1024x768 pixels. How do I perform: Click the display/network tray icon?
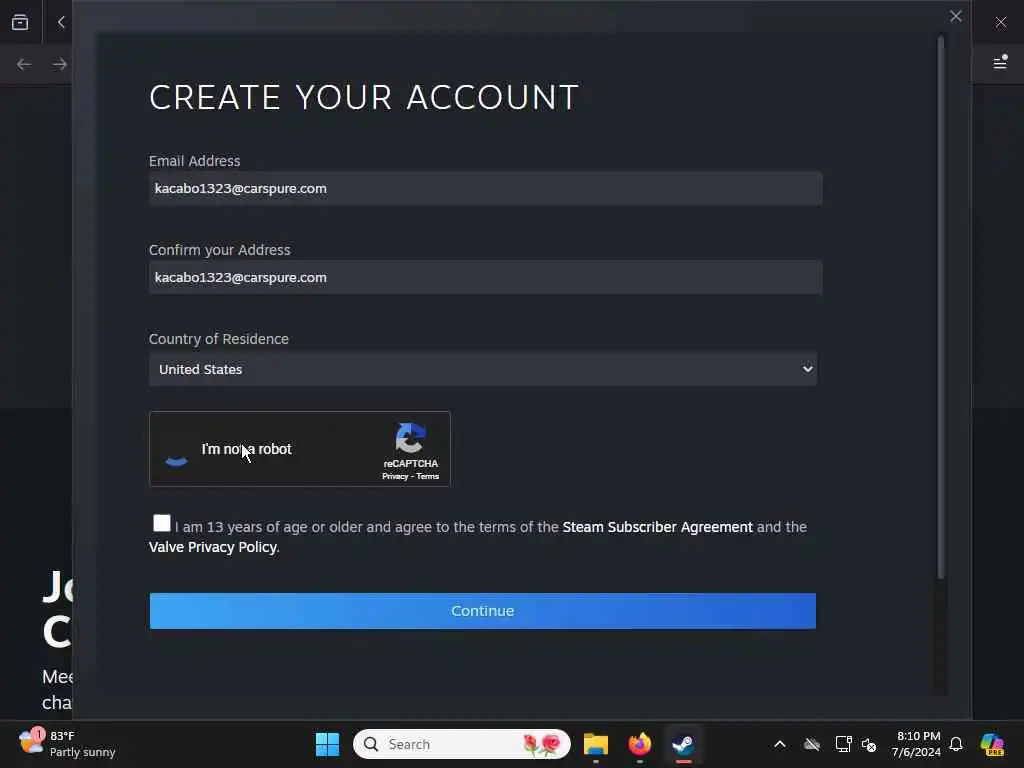pos(843,744)
